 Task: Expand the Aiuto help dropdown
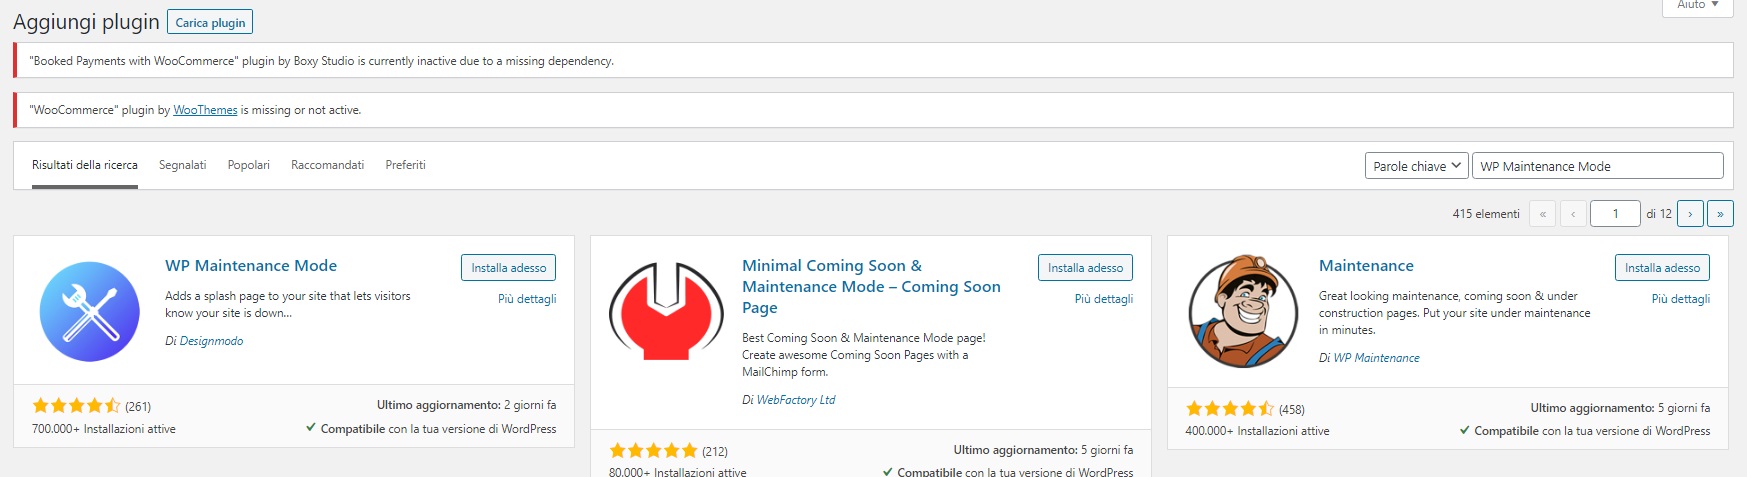coord(1698,6)
